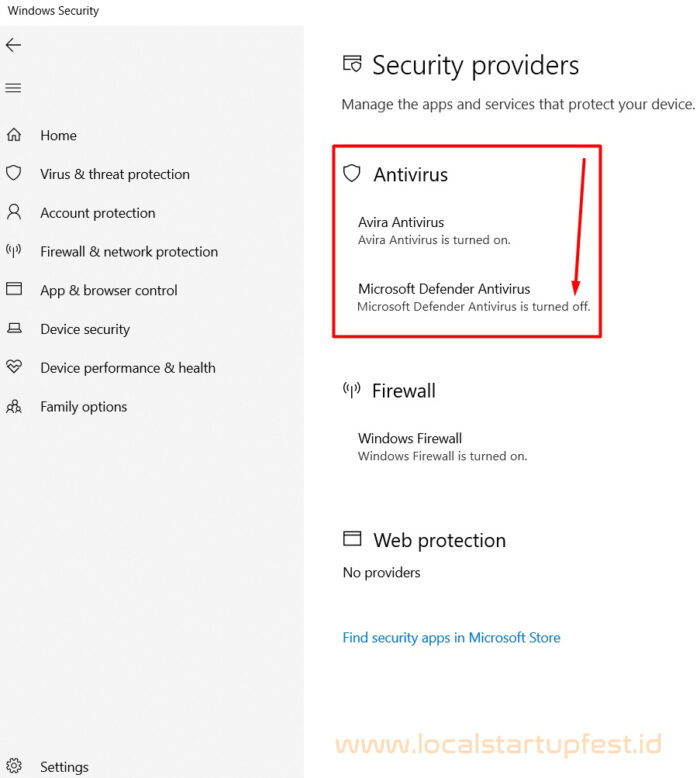
Task: Click the Family options people icon
Action: pyautogui.click(x=14, y=406)
